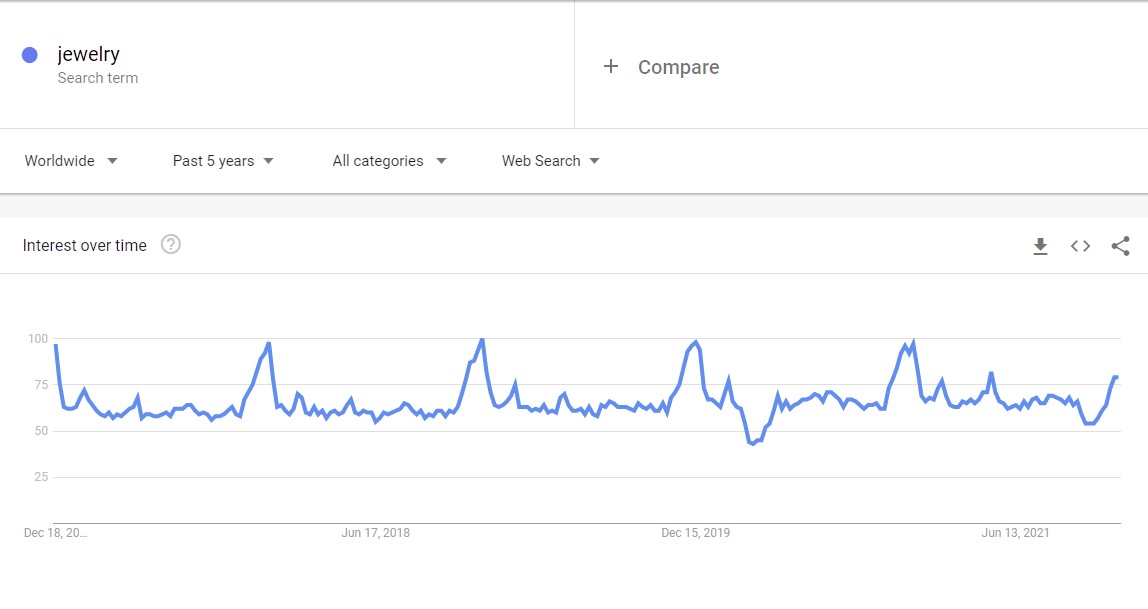Select the Dec 15, 2019 axis label
Screen dimensions: 1148x609
point(695,533)
